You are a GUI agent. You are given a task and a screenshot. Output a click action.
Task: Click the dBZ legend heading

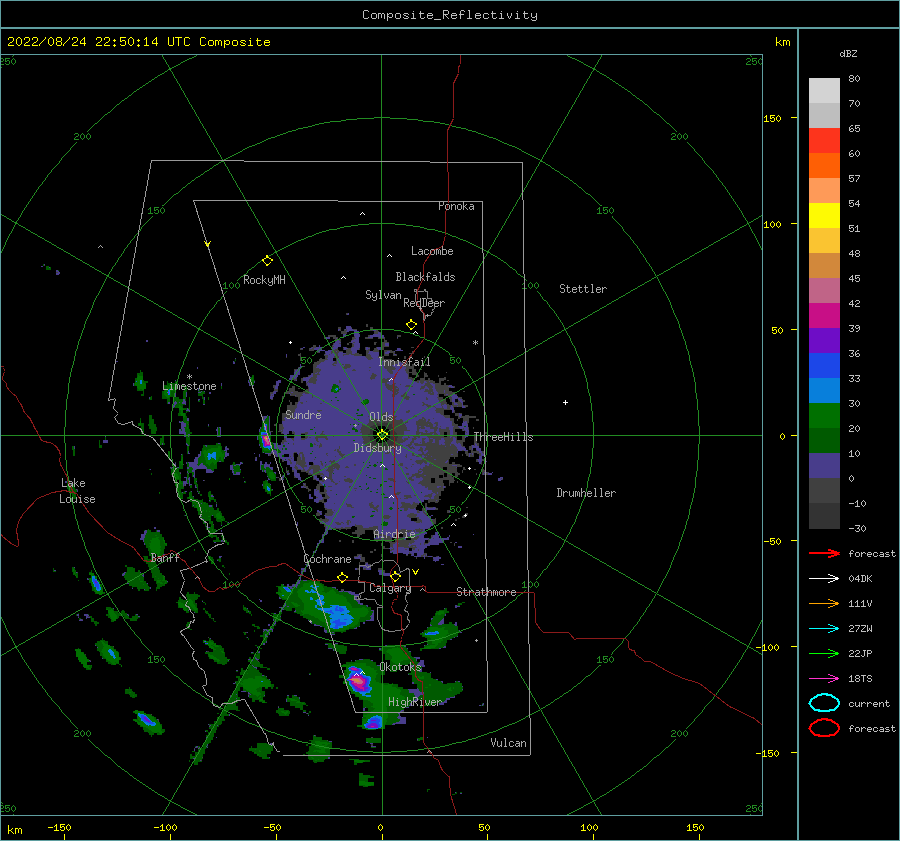(x=848, y=53)
